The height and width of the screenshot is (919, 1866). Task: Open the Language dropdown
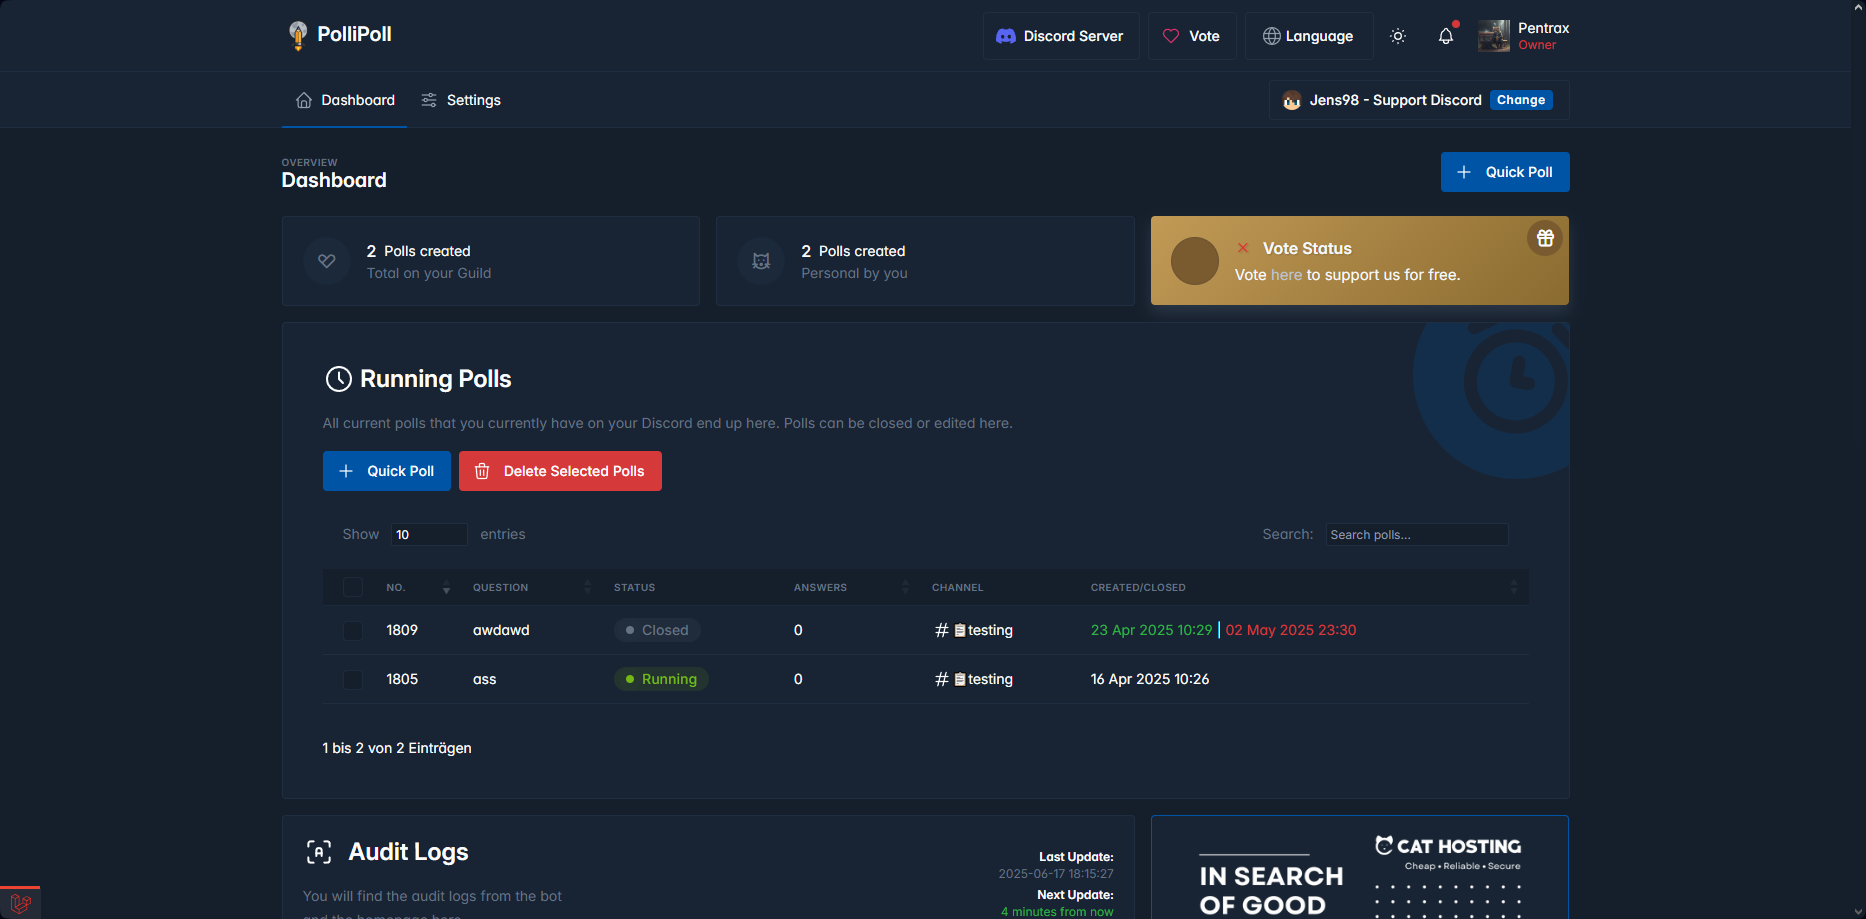pyautogui.click(x=1308, y=36)
